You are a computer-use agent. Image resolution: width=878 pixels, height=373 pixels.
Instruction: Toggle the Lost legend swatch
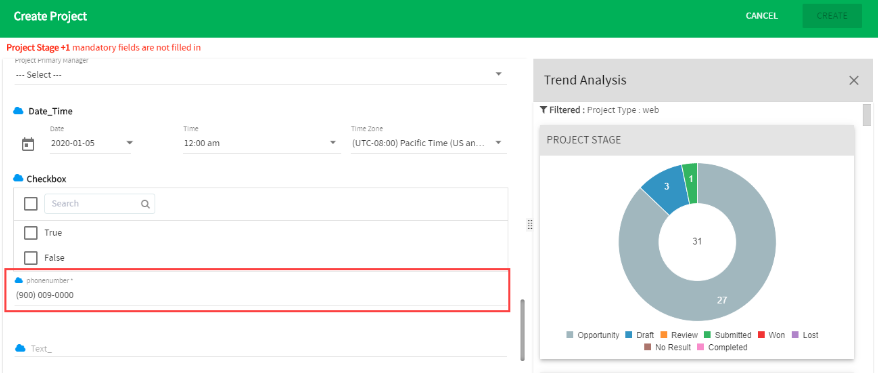coord(795,335)
